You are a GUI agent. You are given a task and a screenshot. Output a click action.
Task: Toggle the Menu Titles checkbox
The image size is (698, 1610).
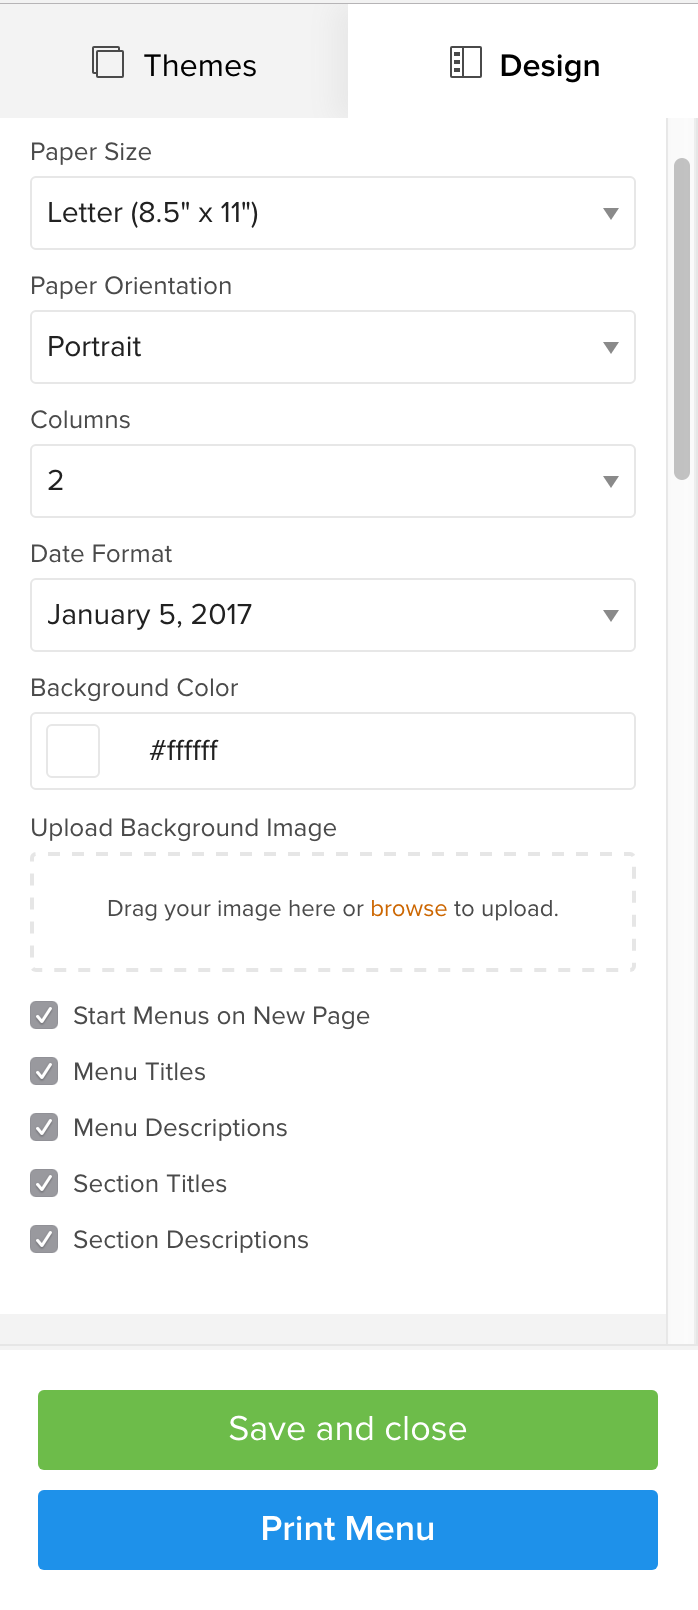pos(44,1072)
